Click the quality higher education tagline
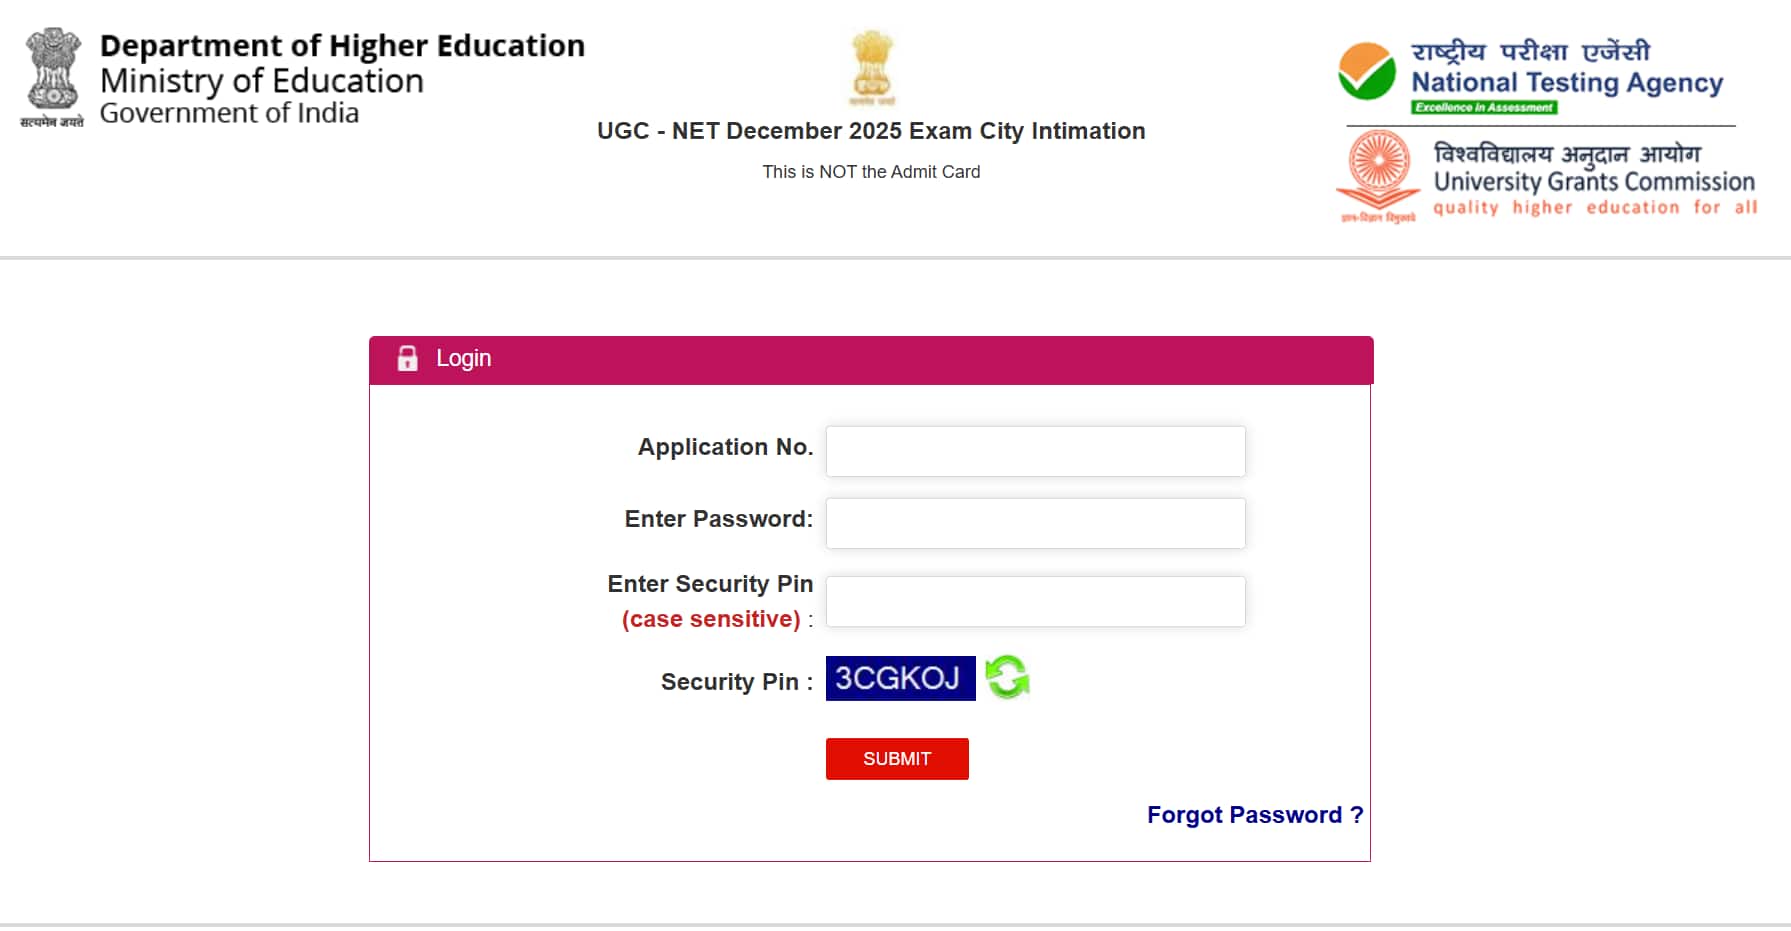The height and width of the screenshot is (931, 1791). pyautogui.click(x=1595, y=207)
